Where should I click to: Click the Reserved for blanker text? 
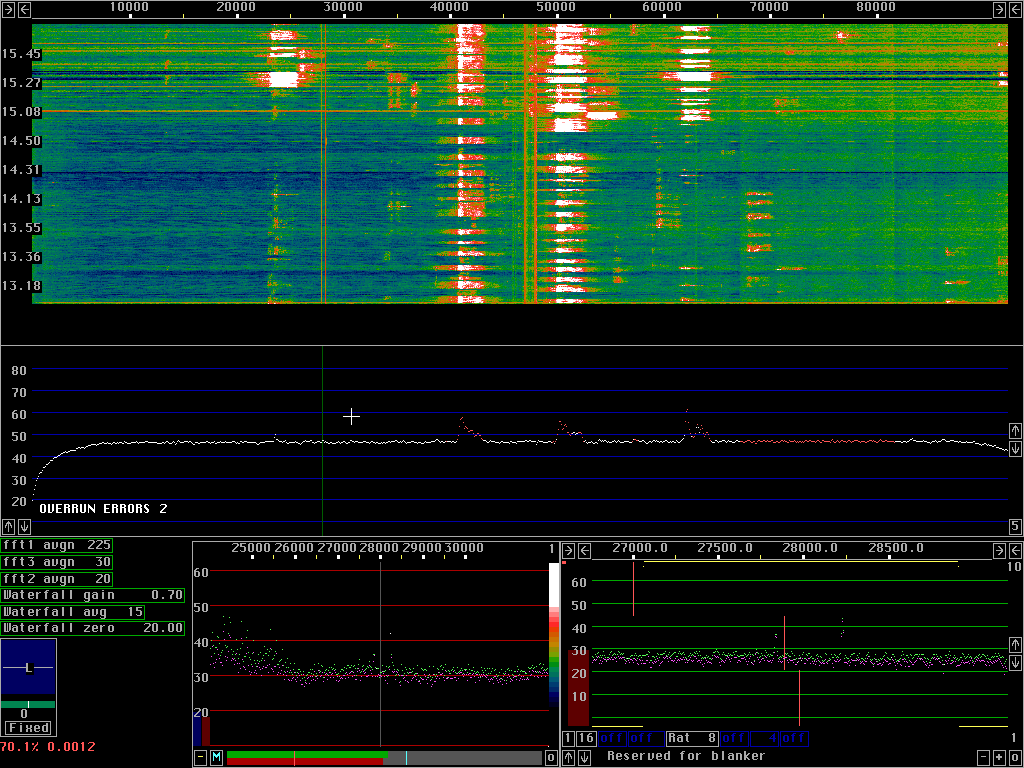686,756
